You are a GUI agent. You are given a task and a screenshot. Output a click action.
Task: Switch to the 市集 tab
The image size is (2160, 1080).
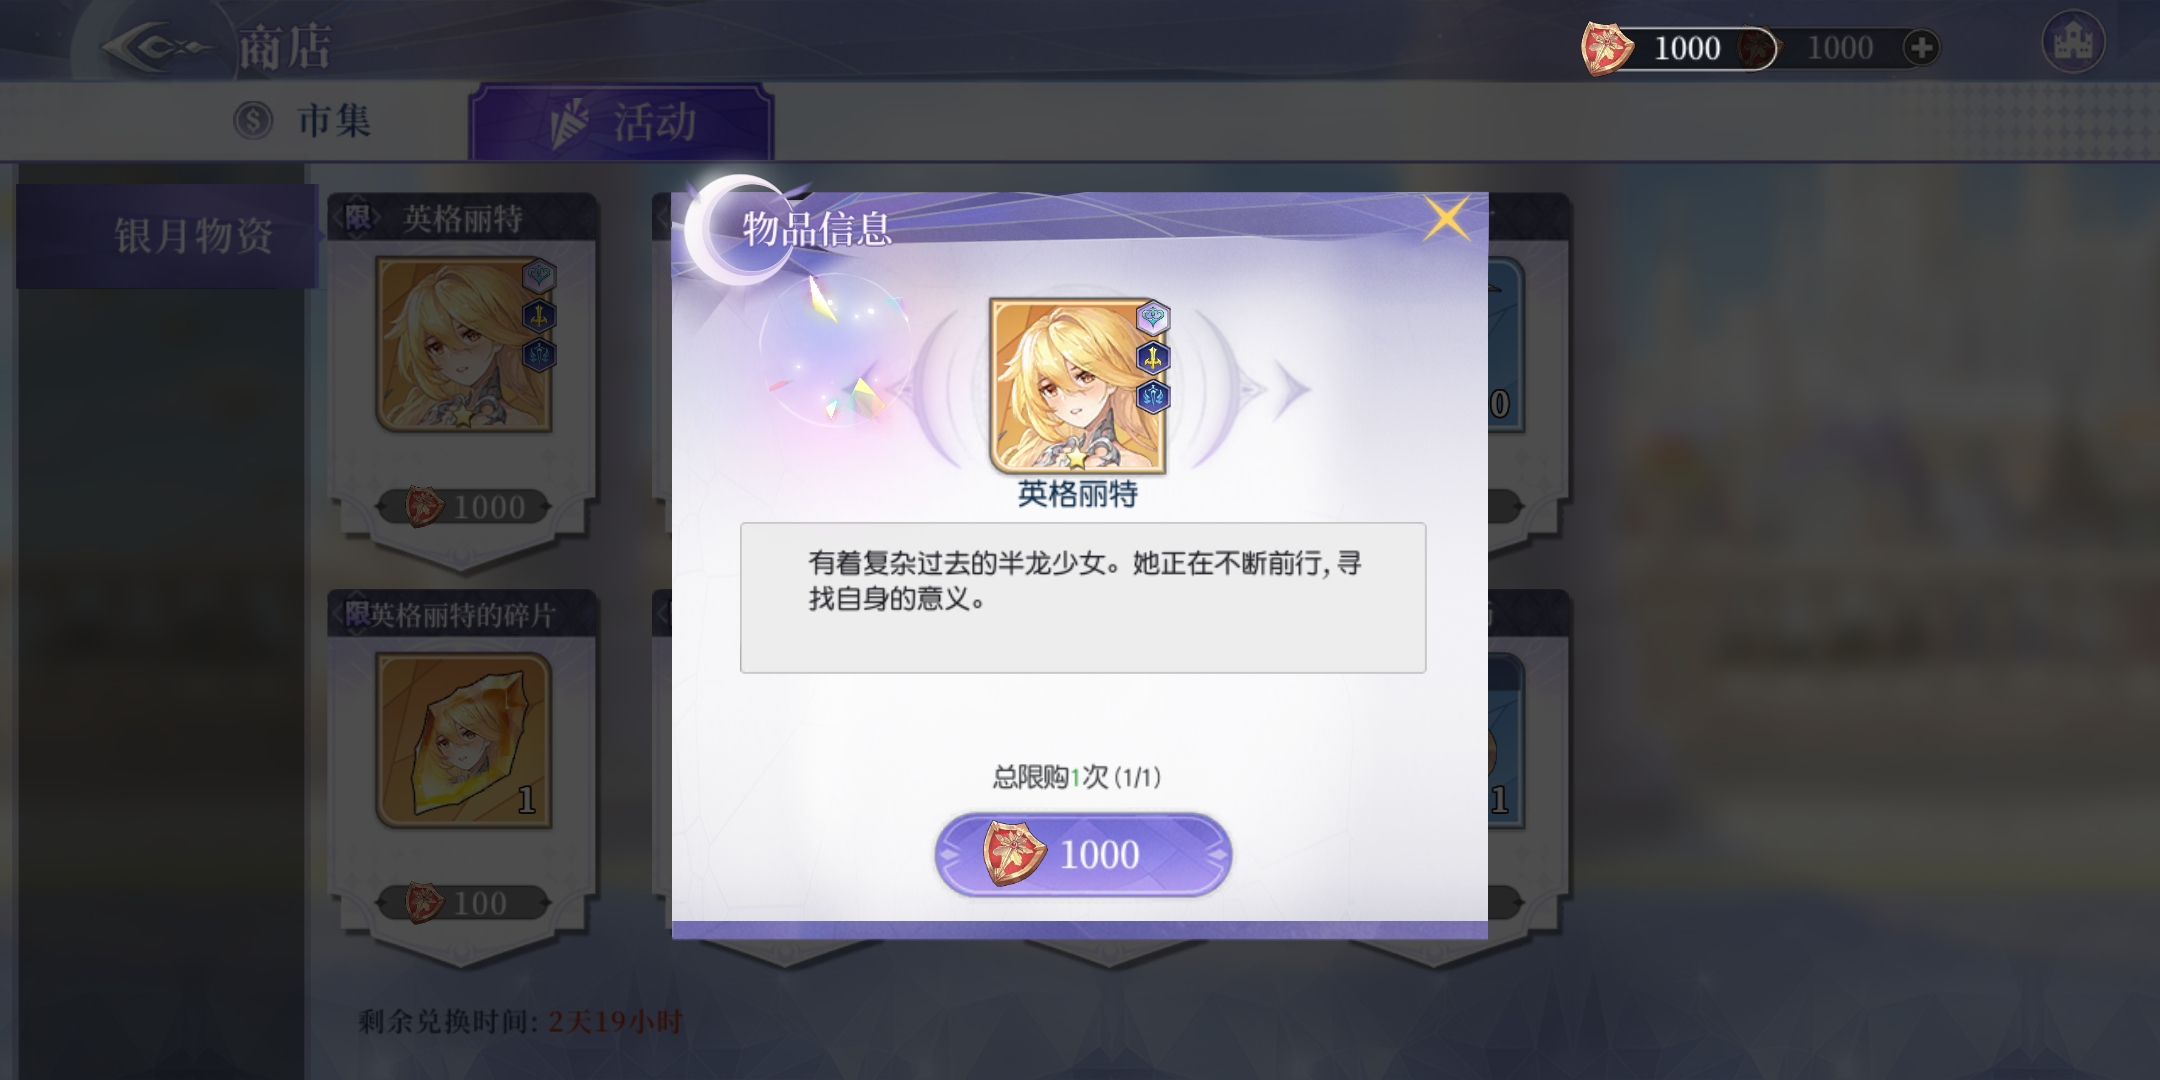(x=304, y=121)
